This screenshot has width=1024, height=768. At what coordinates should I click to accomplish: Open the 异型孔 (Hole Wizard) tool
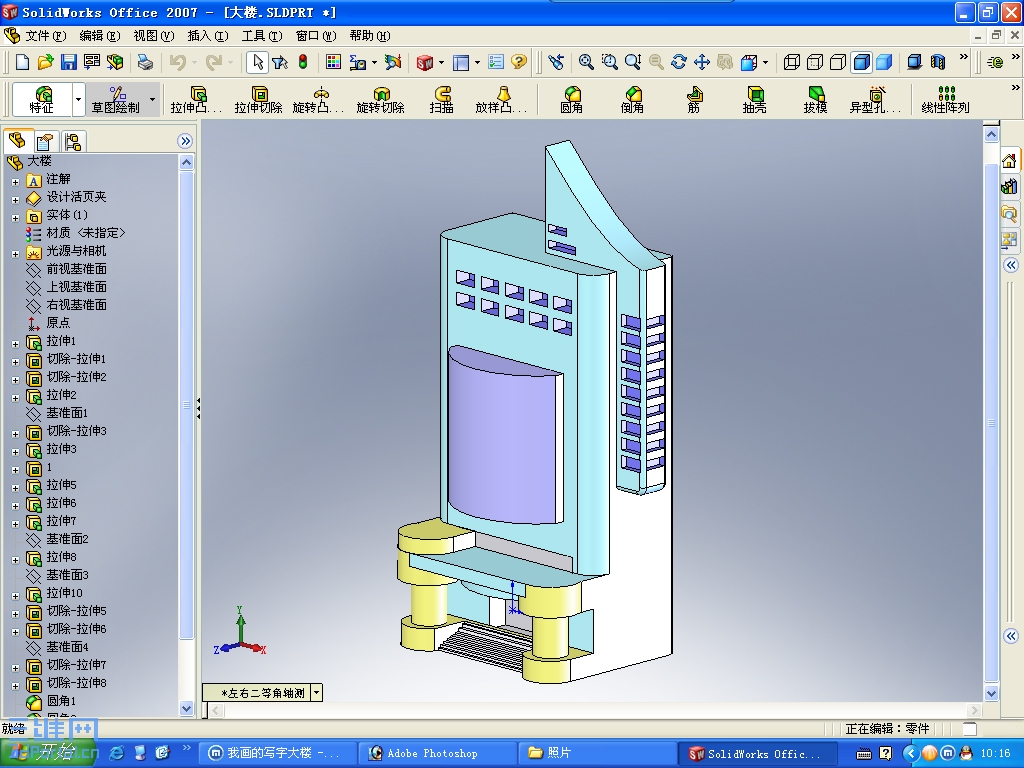[x=875, y=100]
